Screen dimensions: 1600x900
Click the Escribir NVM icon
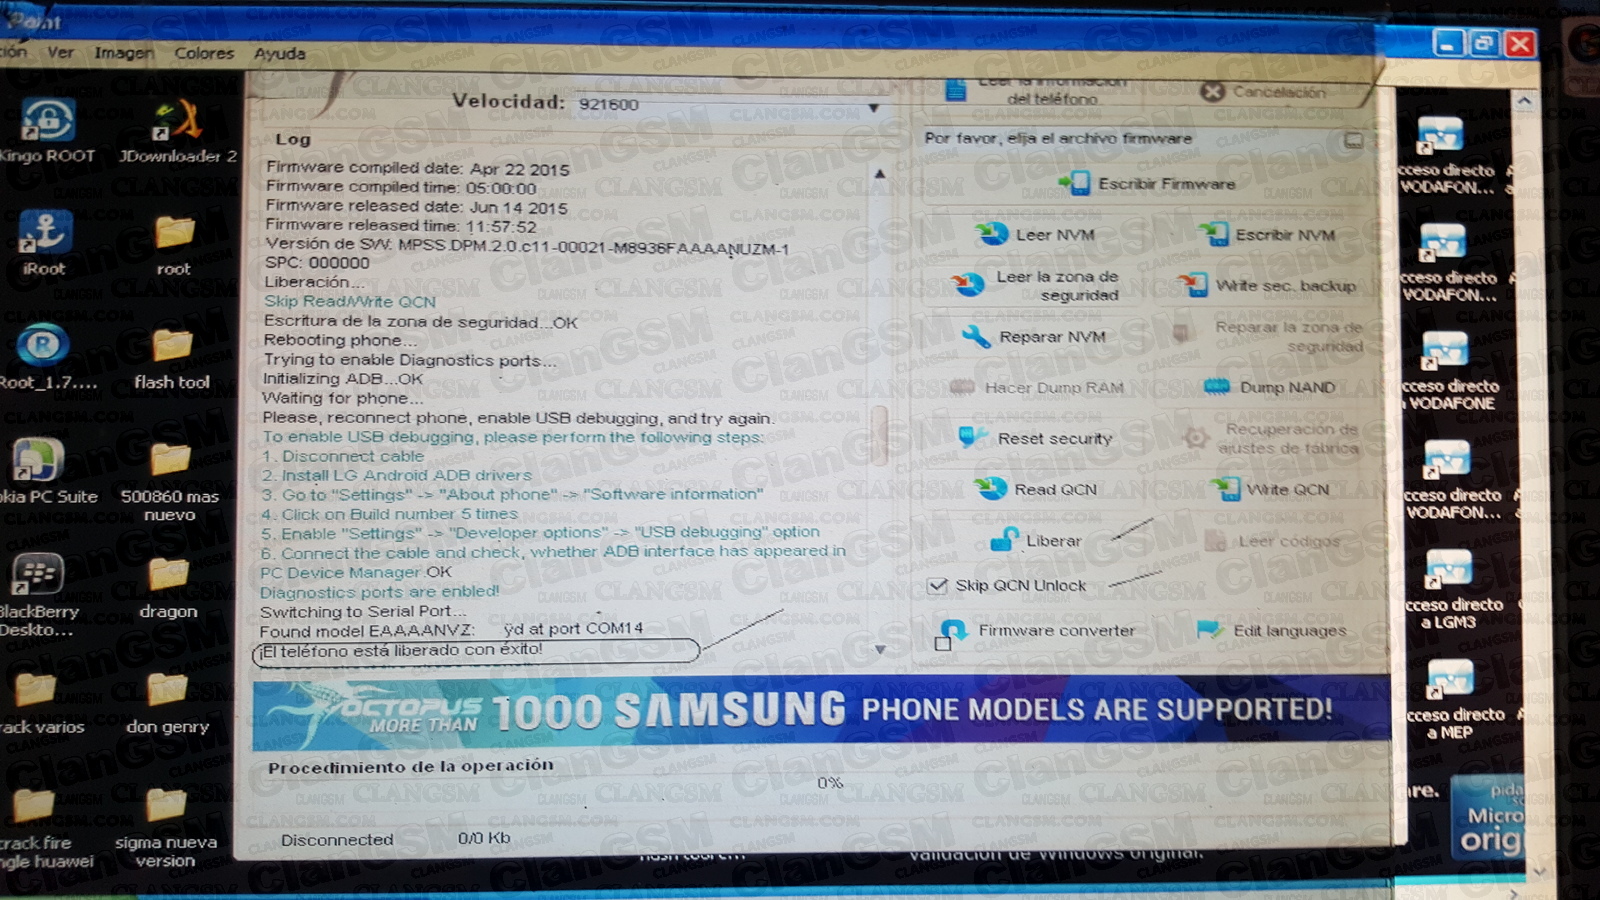[x=1214, y=234]
